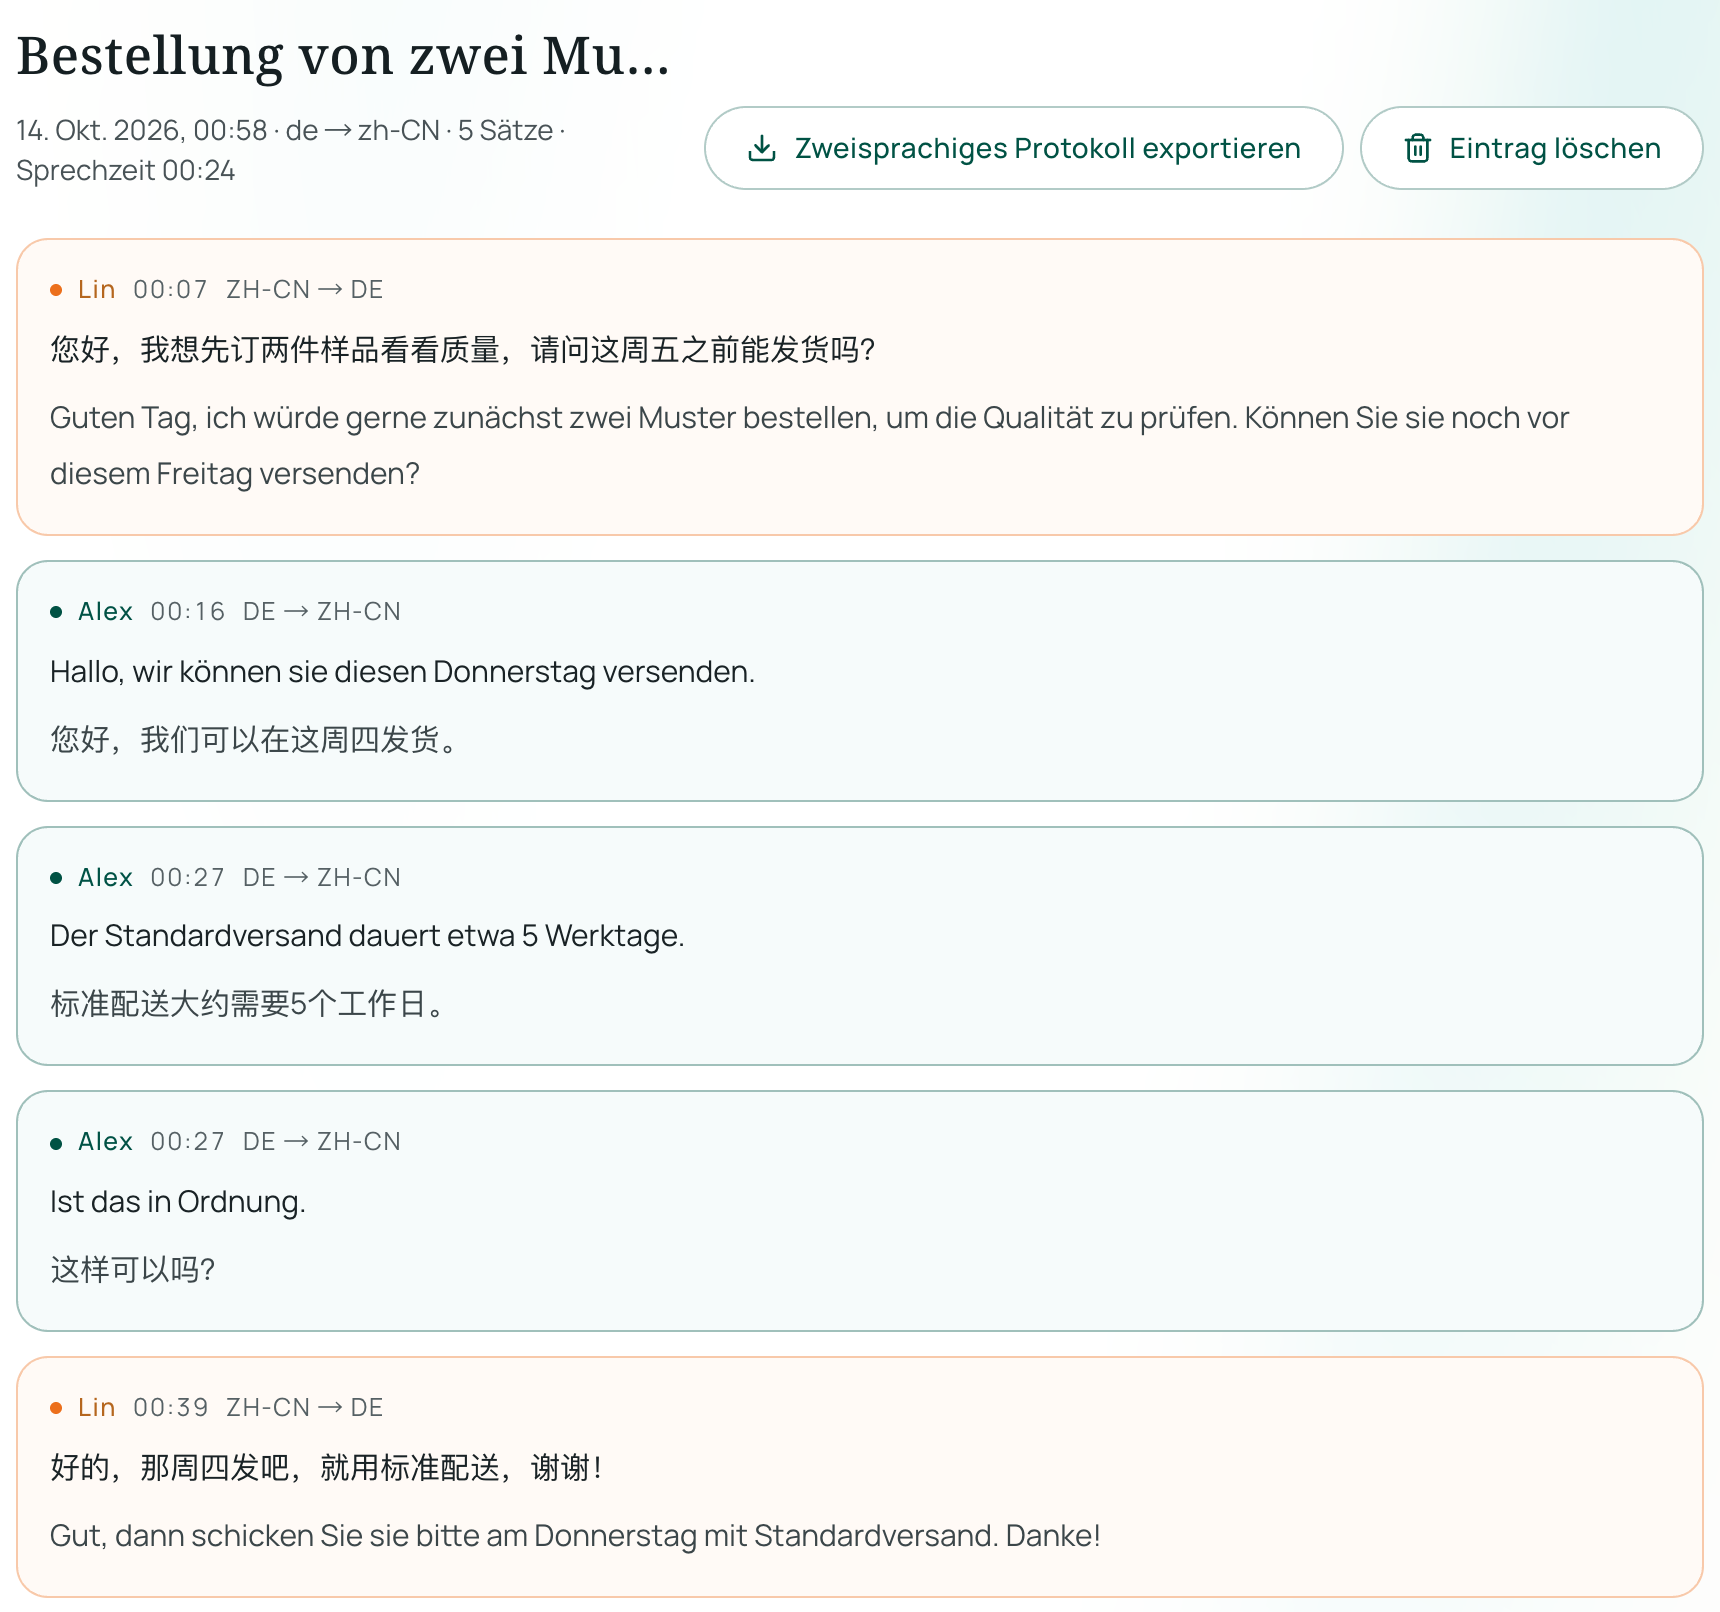
Task: Select the speaker name Lin at 00:39
Action: (97, 1408)
